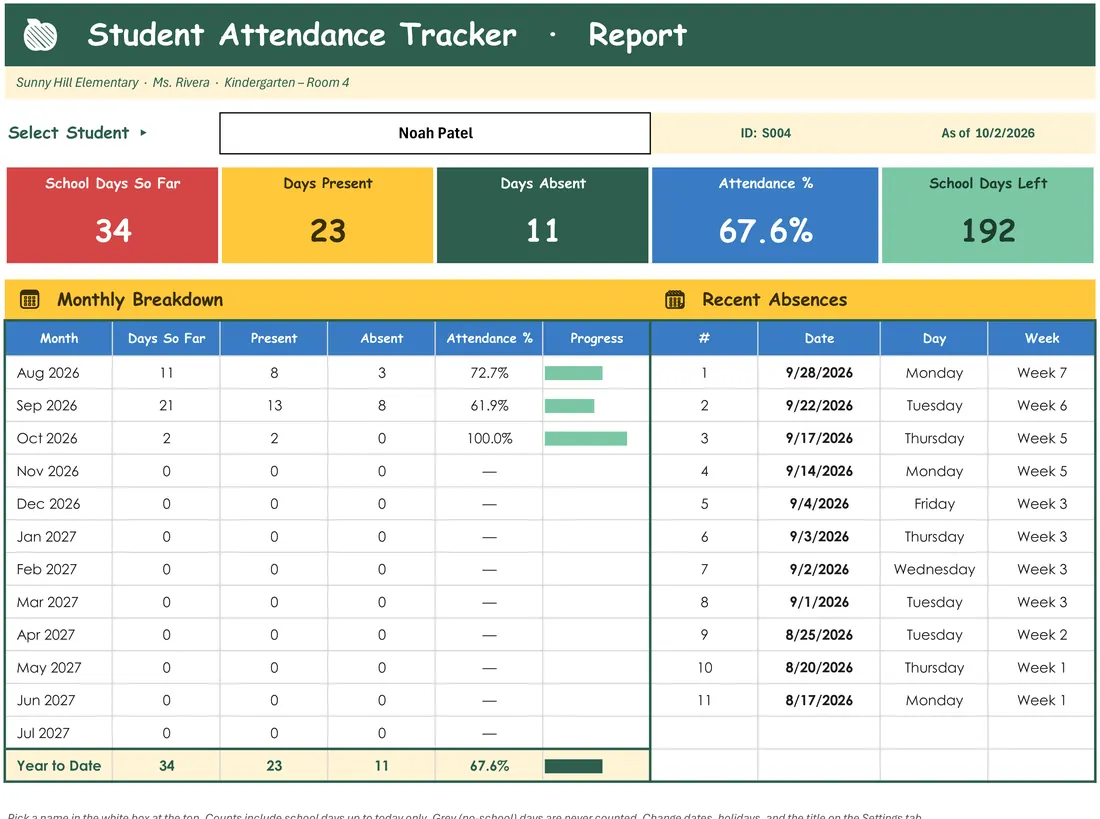Image resolution: width=1100 pixels, height=819 pixels.
Task: Select the 8/25/2026 absence date
Action: pyautogui.click(x=819, y=635)
